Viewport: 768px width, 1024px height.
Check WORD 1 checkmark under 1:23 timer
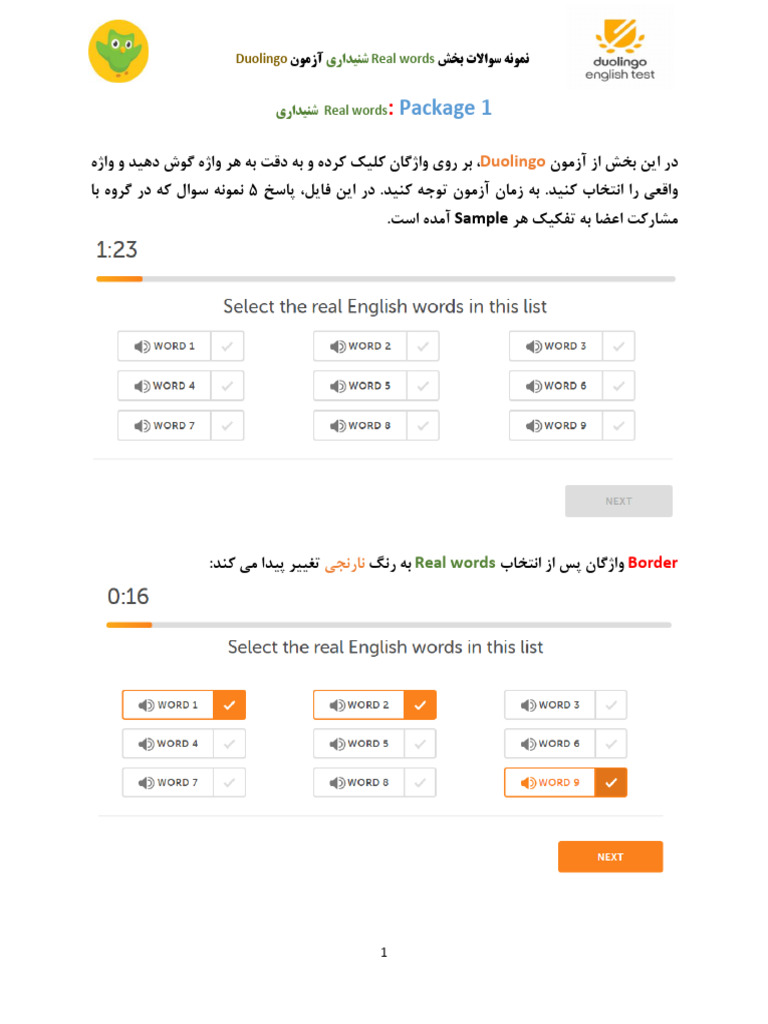227,347
